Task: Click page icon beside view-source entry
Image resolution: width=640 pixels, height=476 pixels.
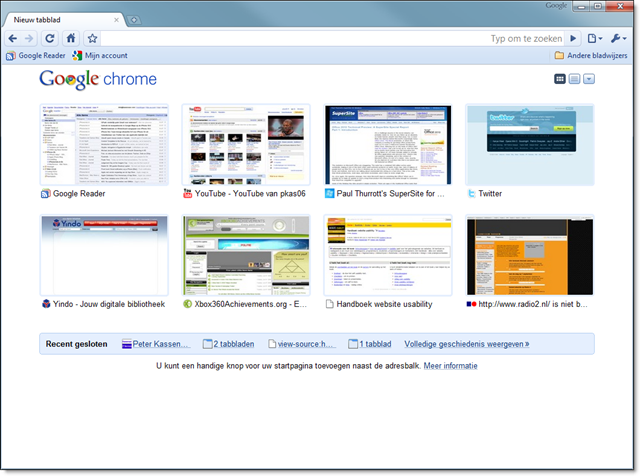Action: point(272,344)
